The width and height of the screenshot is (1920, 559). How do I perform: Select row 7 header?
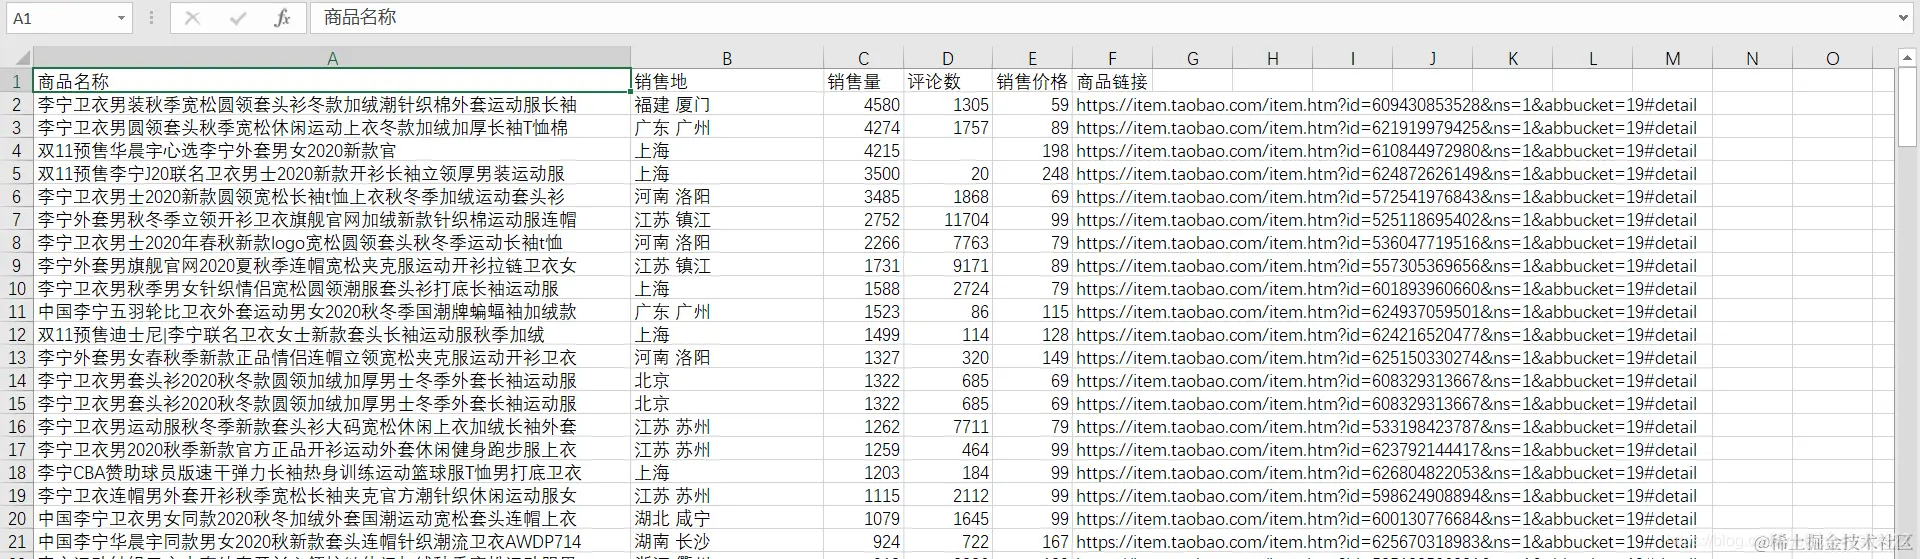pyautogui.click(x=17, y=219)
